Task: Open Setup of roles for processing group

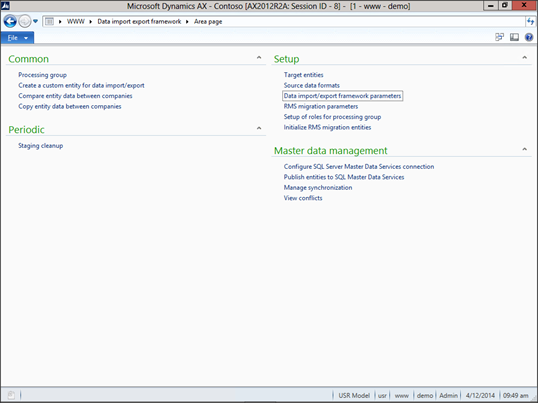Action: click(332, 117)
